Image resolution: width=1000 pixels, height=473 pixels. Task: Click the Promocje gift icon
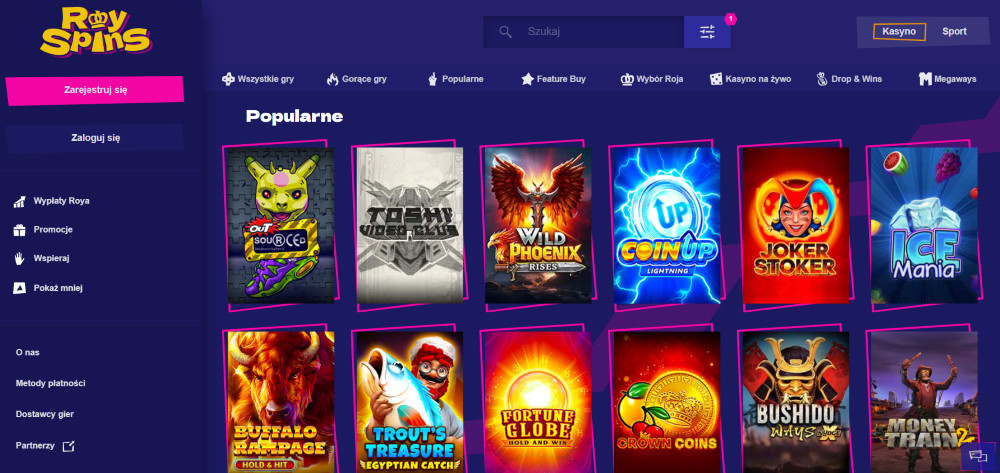coord(19,230)
